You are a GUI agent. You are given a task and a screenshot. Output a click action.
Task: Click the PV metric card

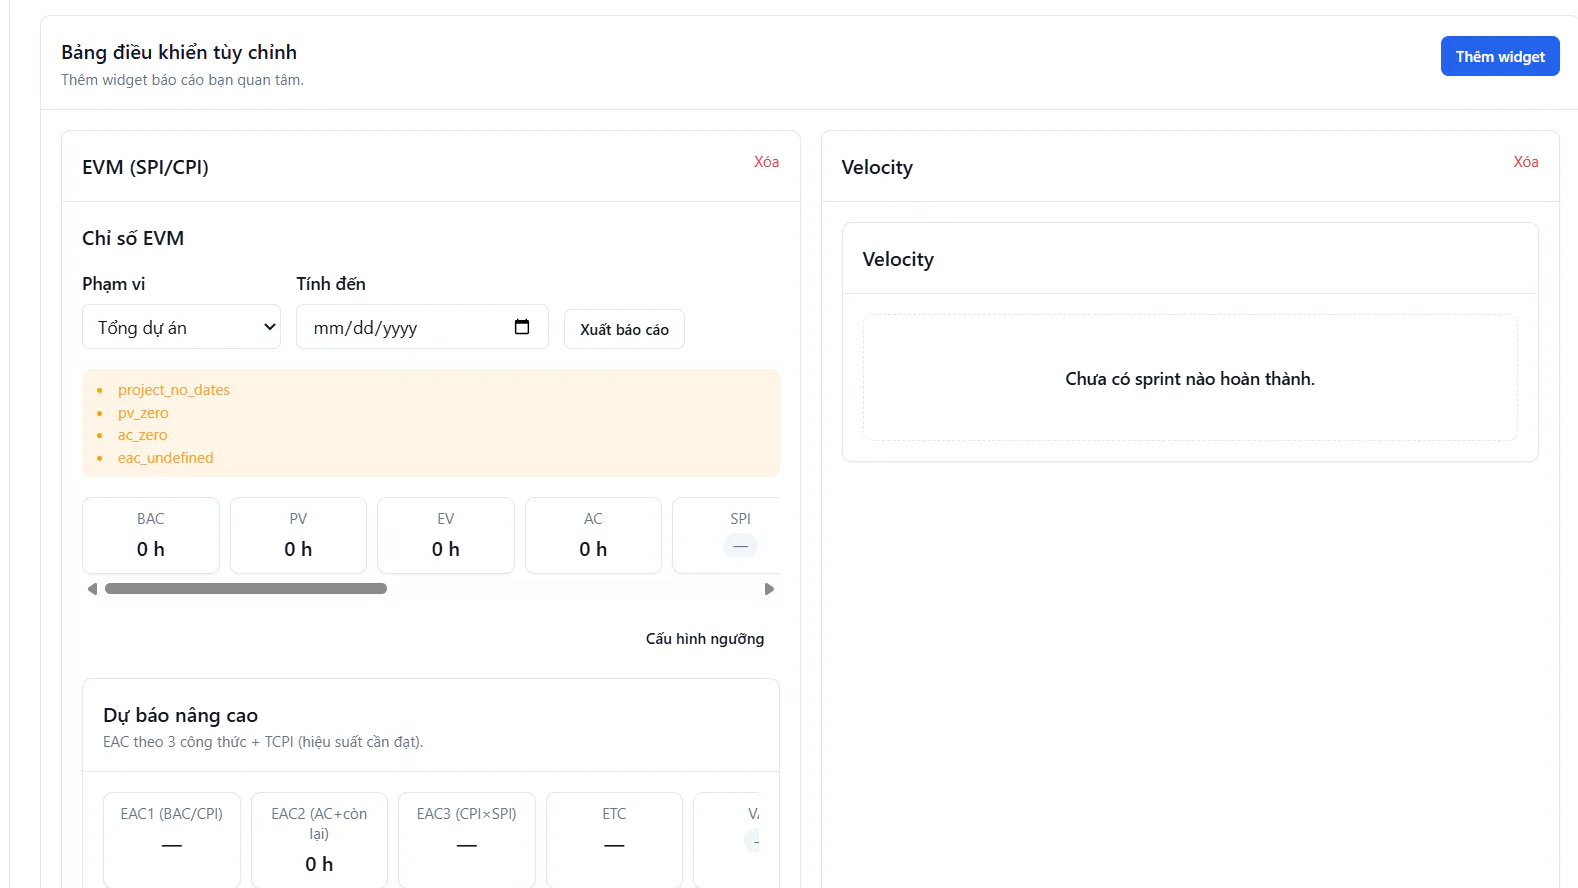298,535
